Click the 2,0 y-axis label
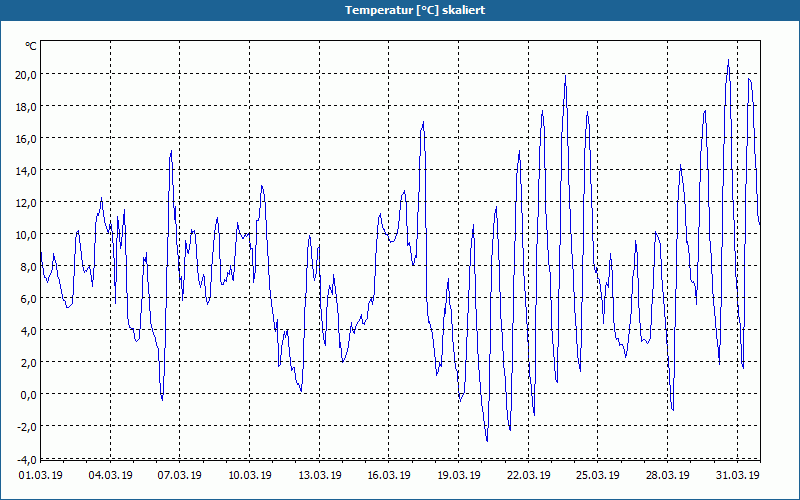The width and height of the screenshot is (800, 500). pos(28,363)
